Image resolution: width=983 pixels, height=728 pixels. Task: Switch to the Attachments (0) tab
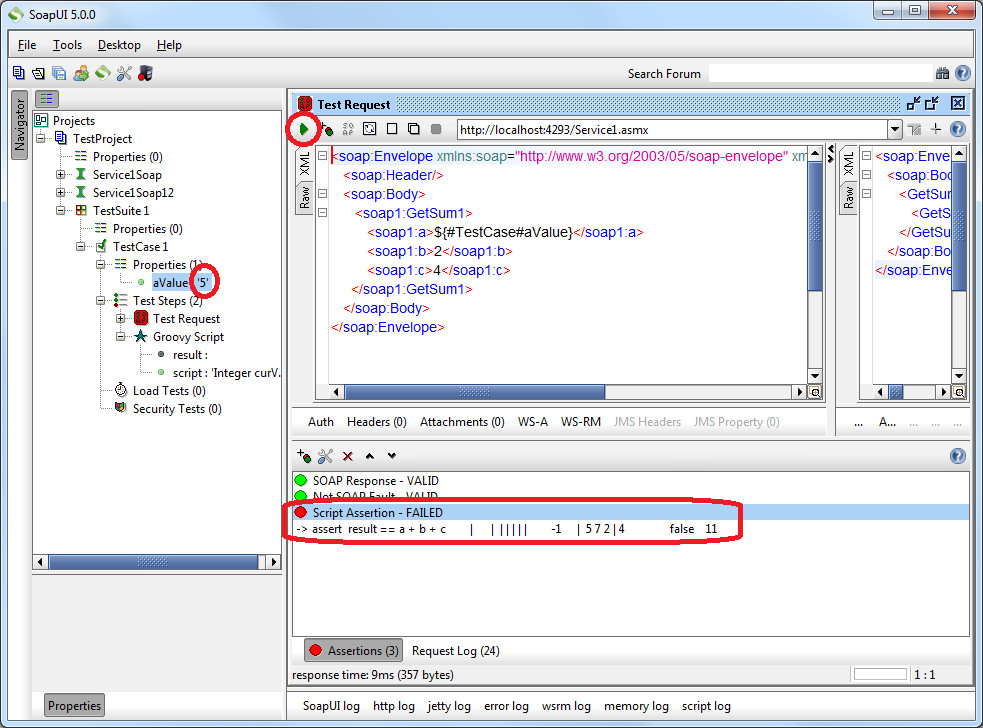(x=462, y=422)
